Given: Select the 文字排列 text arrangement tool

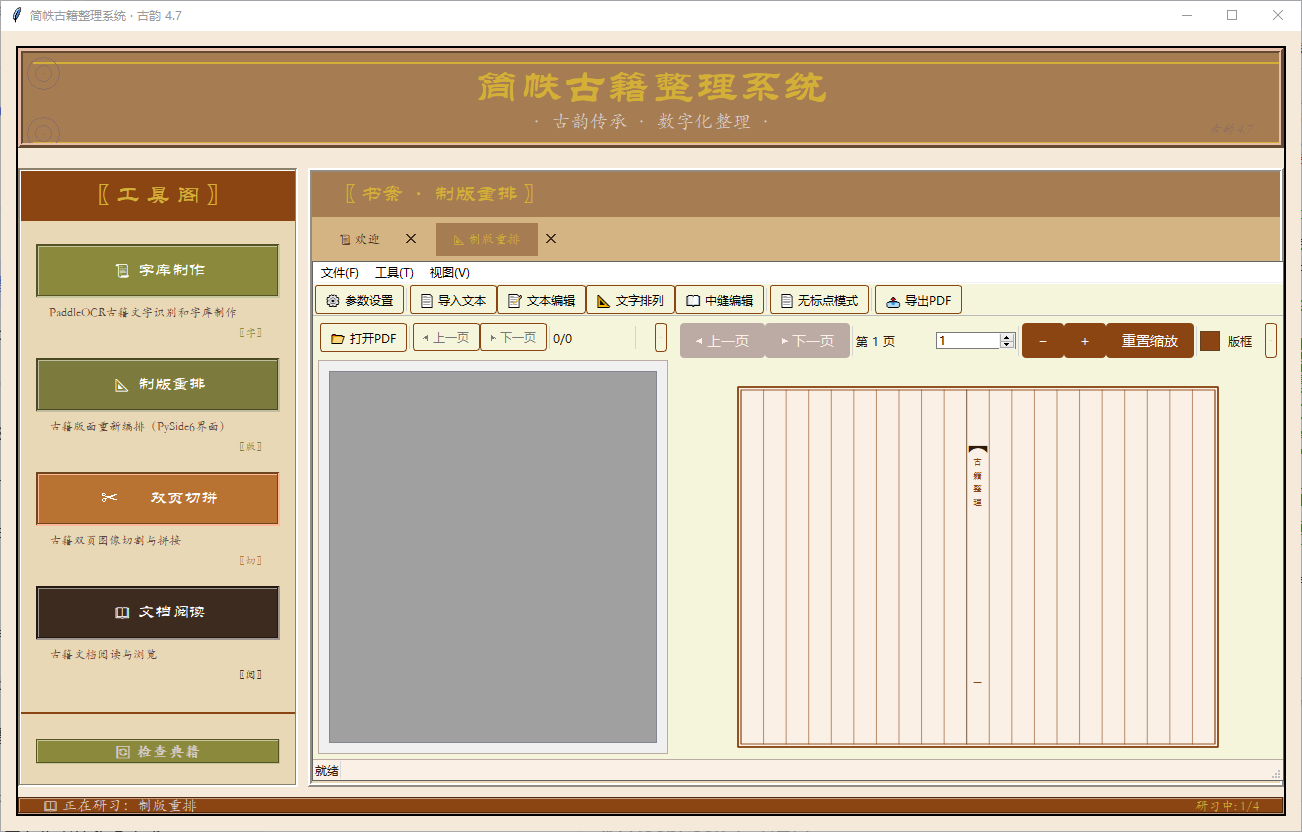Looking at the screenshot, I should [630, 299].
